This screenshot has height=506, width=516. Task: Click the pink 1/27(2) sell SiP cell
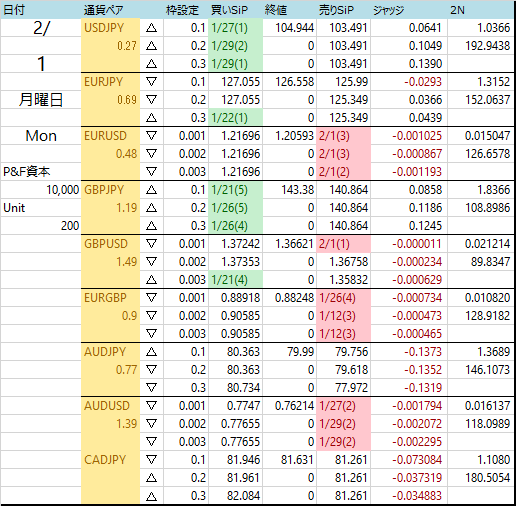coord(343,406)
